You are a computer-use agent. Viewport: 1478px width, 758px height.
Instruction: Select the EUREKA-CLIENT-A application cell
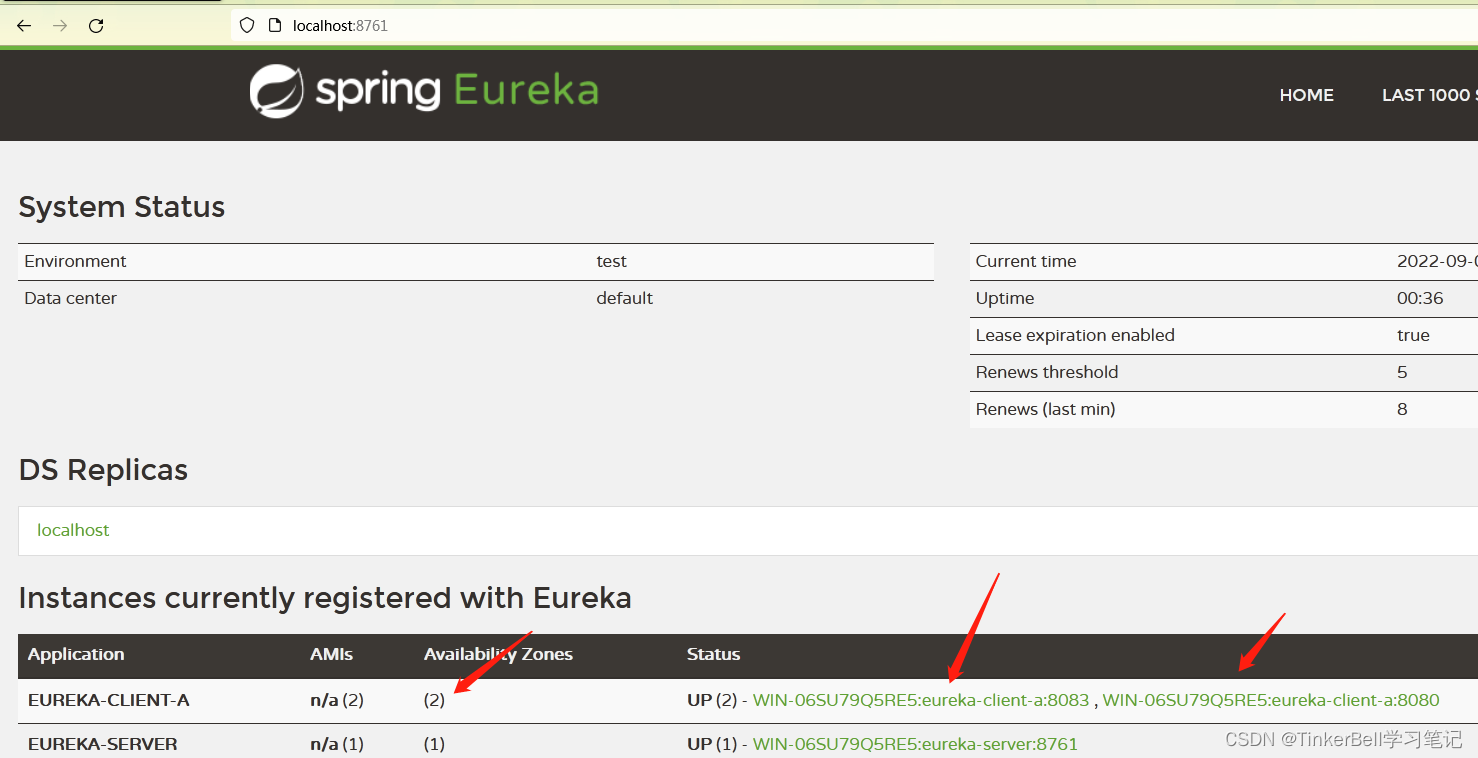109,700
